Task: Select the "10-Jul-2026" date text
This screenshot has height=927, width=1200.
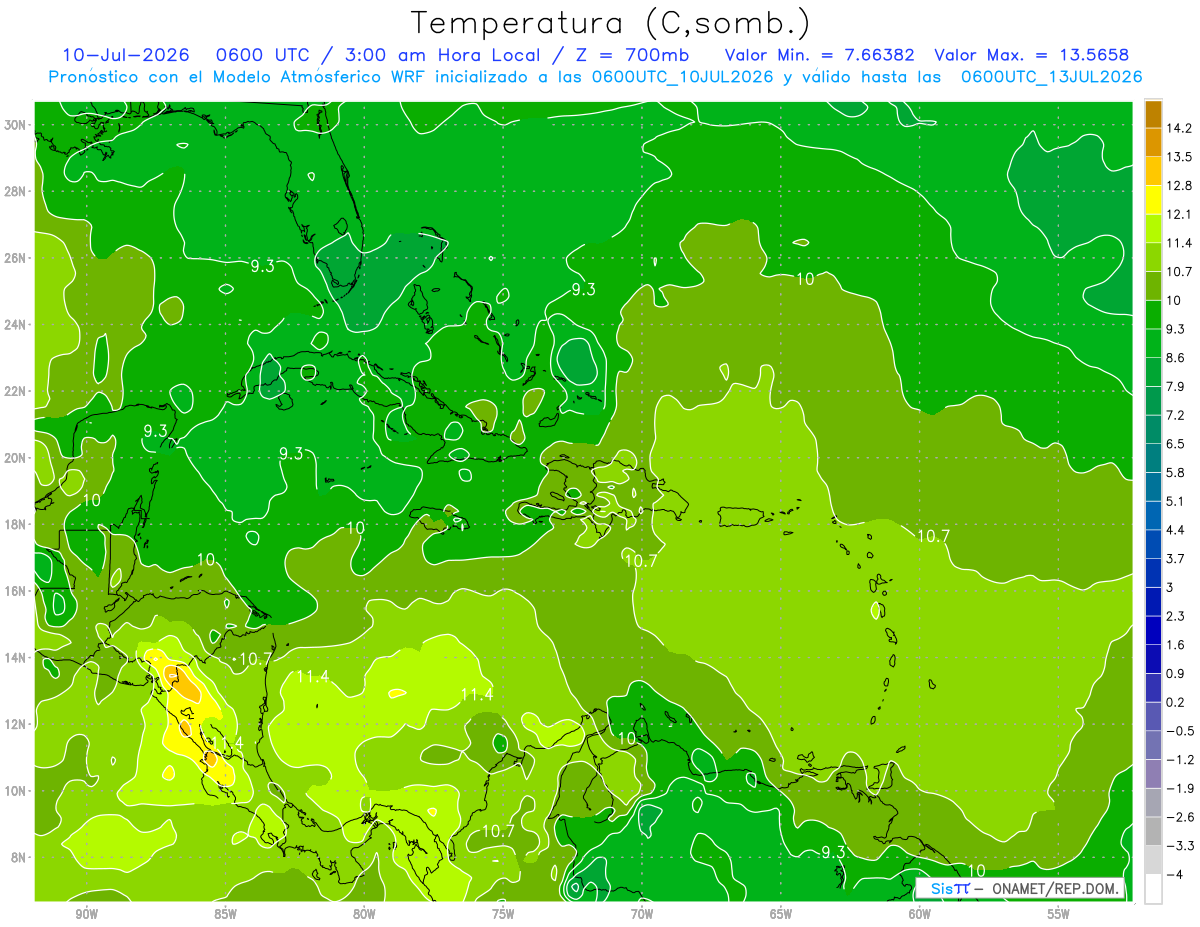Action: (x=125, y=55)
